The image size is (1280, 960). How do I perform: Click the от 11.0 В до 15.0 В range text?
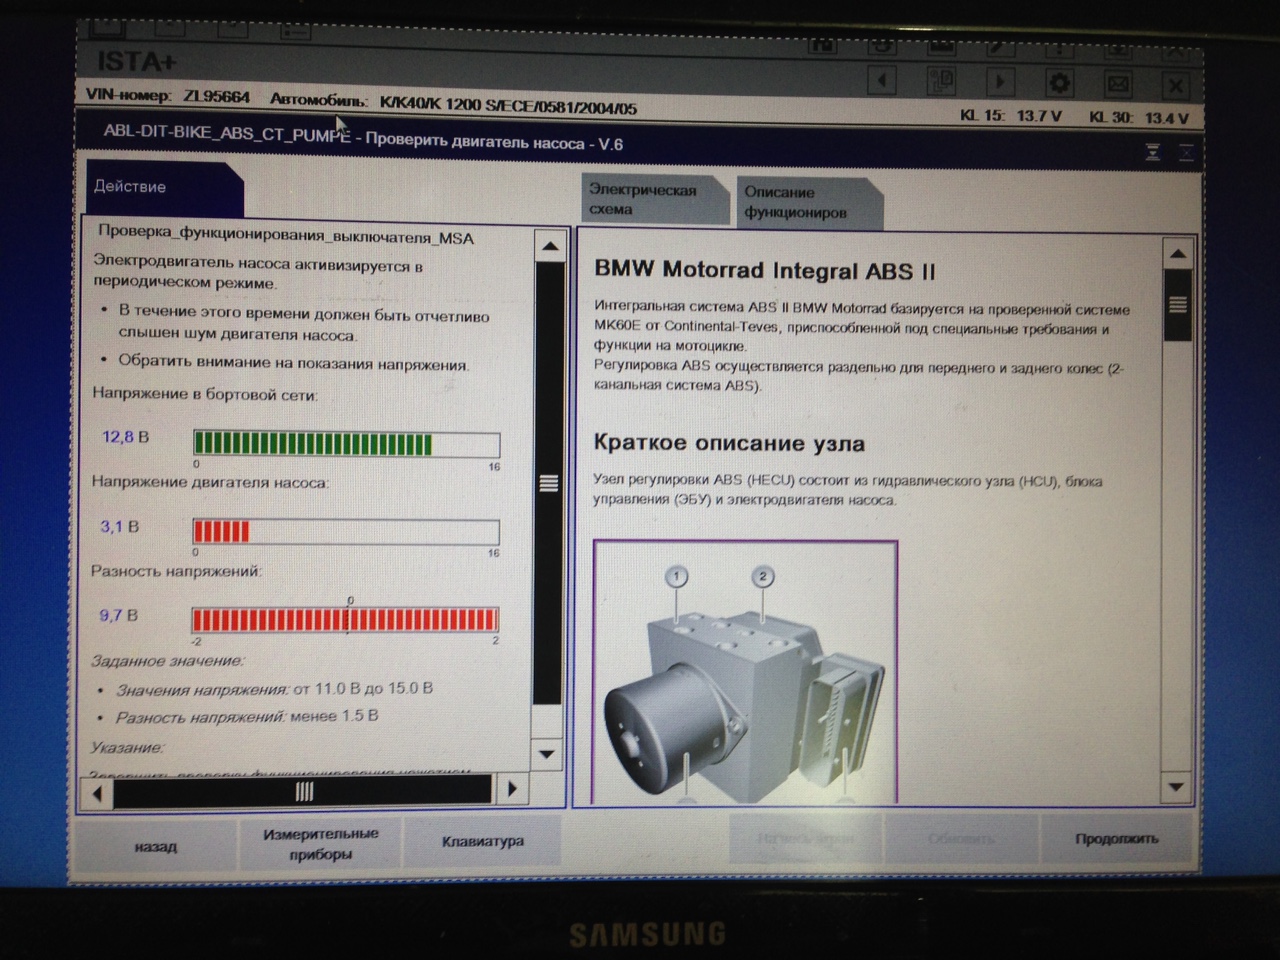click(x=363, y=688)
